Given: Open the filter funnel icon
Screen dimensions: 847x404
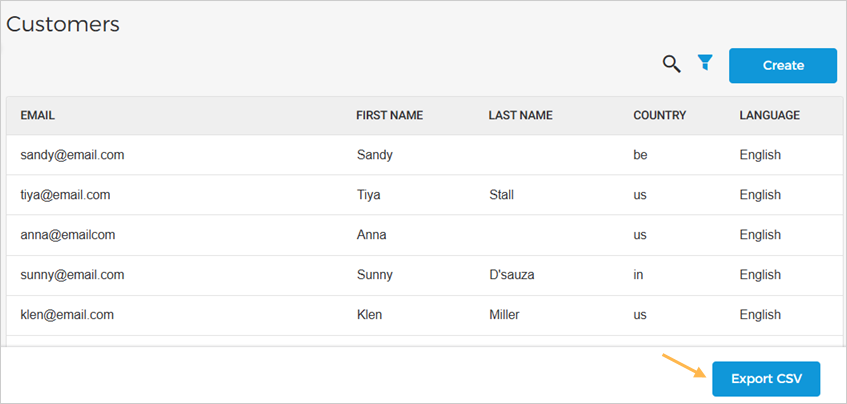Looking at the screenshot, I should coord(705,64).
